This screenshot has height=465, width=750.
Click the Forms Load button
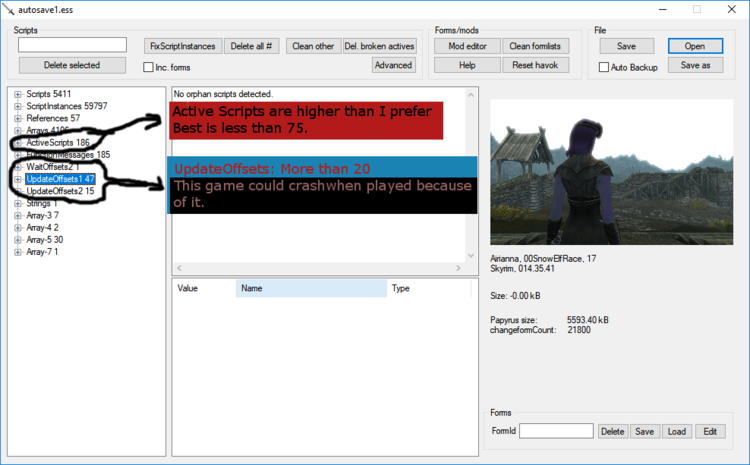point(677,432)
